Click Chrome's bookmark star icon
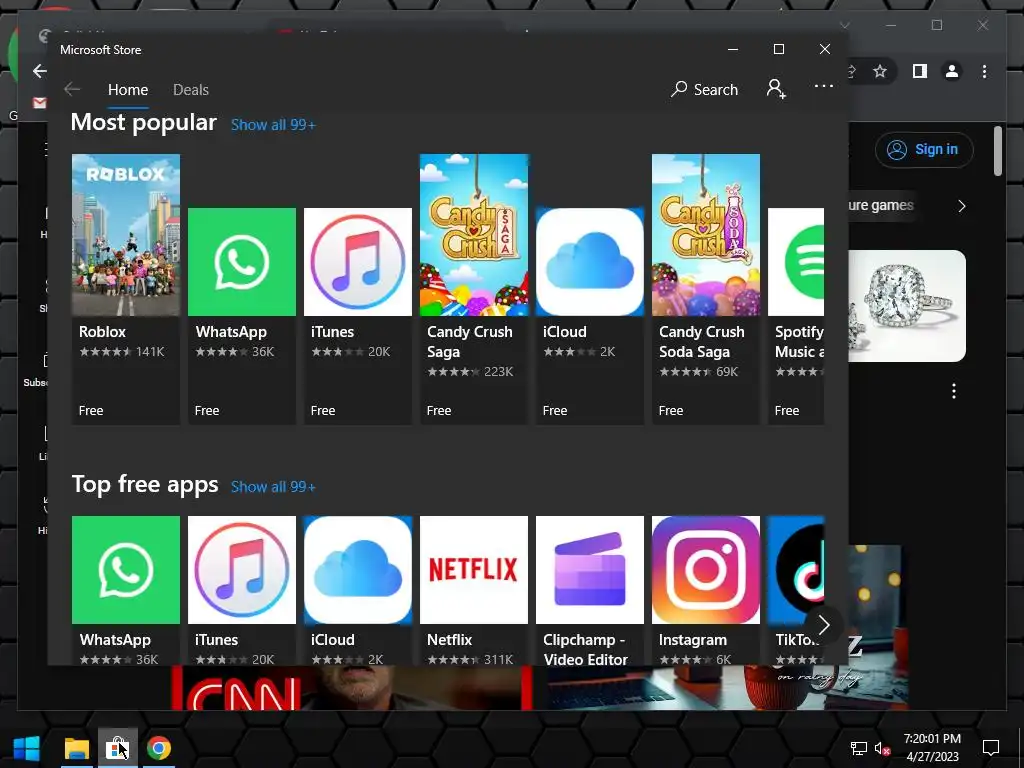 880,71
